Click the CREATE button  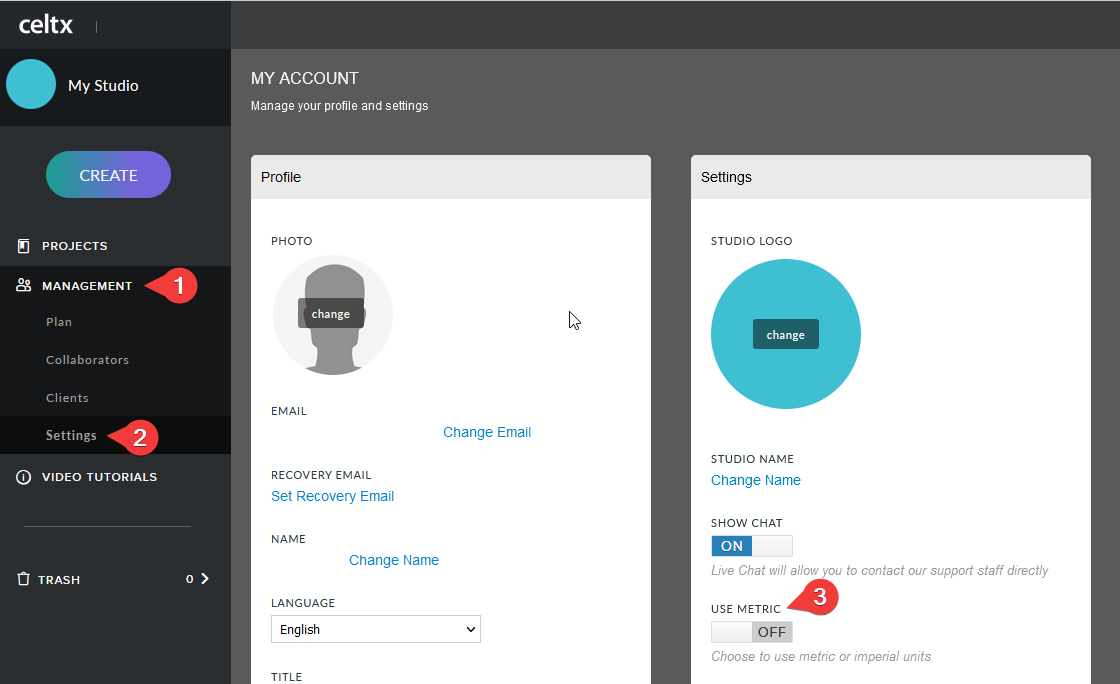(x=109, y=175)
